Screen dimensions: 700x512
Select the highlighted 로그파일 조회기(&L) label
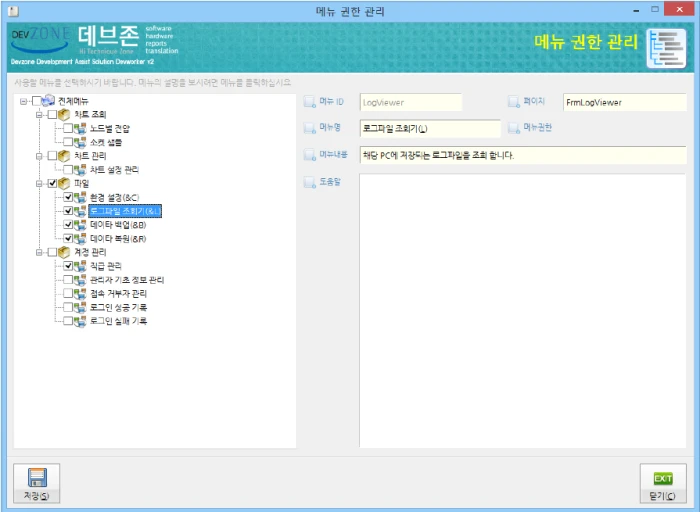(125, 211)
